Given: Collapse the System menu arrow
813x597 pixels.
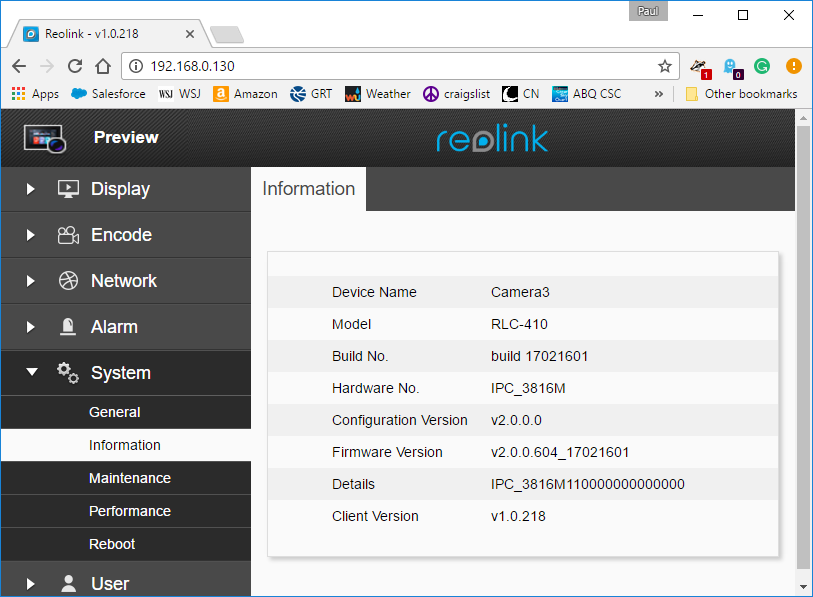Looking at the screenshot, I should pos(32,372).
